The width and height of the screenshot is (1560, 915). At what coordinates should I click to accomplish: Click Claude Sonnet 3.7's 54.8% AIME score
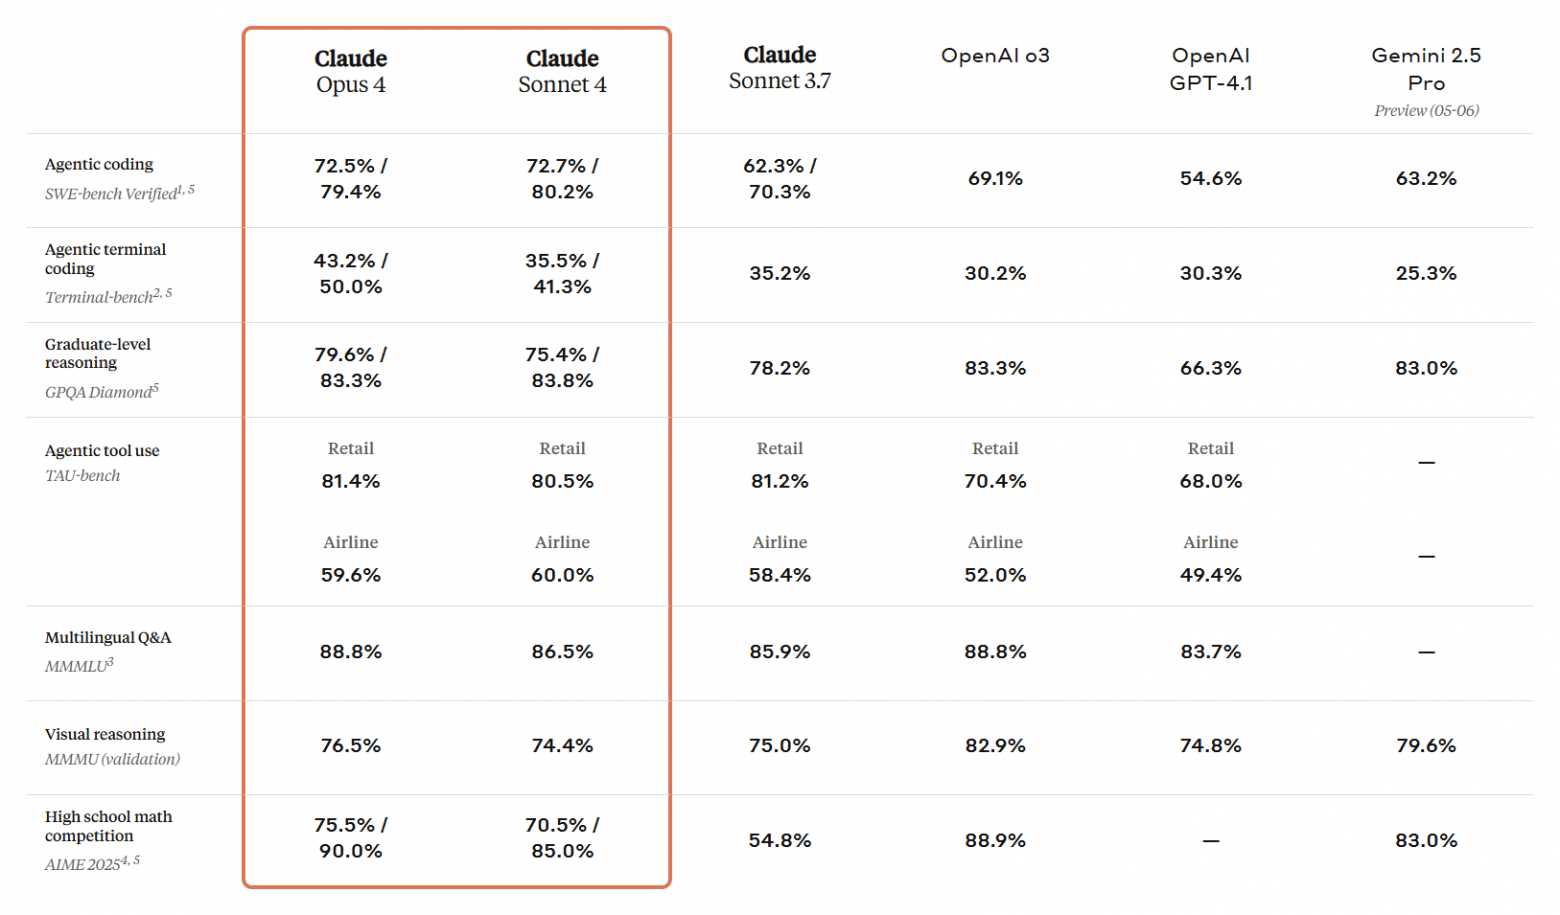[x=779, y=841]
